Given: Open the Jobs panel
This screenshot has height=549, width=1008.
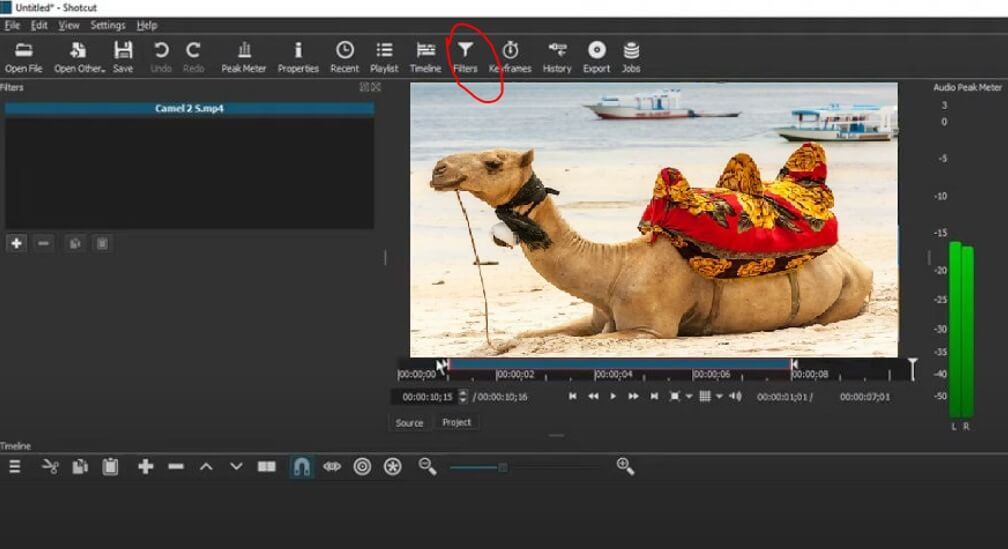Looking at the screenshot, I should point(631,57).
